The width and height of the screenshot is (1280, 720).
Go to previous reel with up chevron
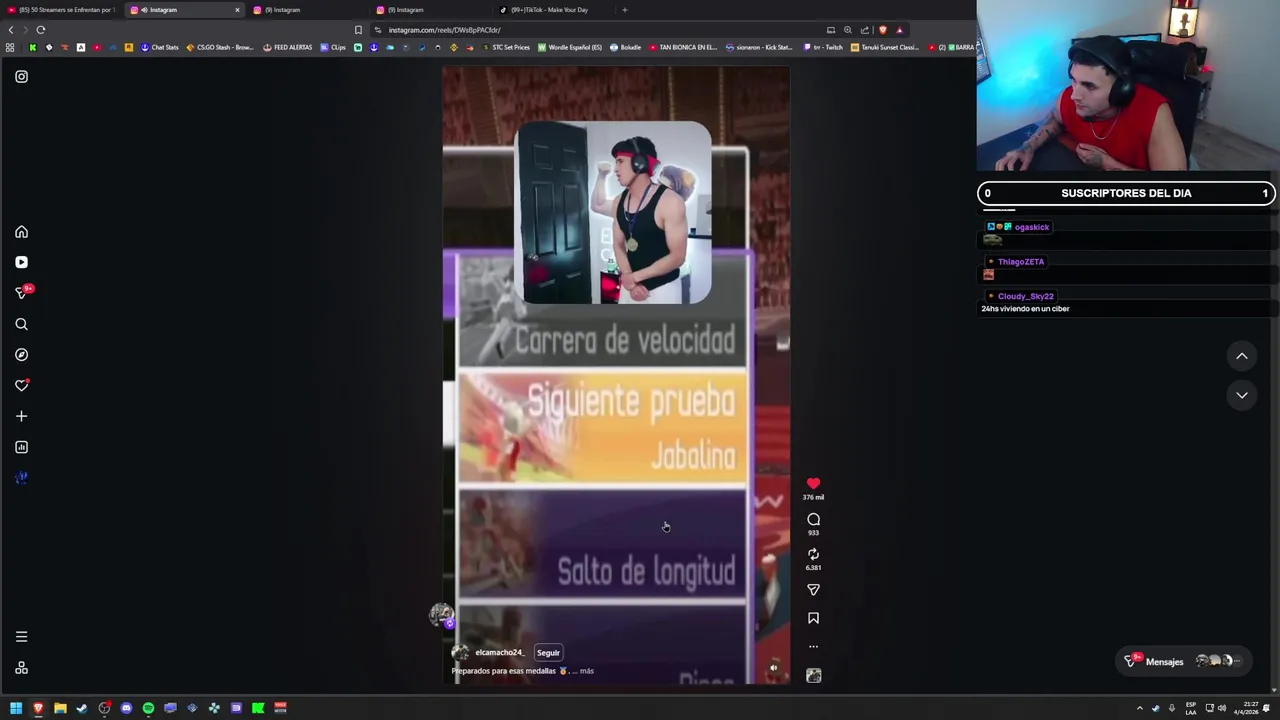tap(1241, 356)
